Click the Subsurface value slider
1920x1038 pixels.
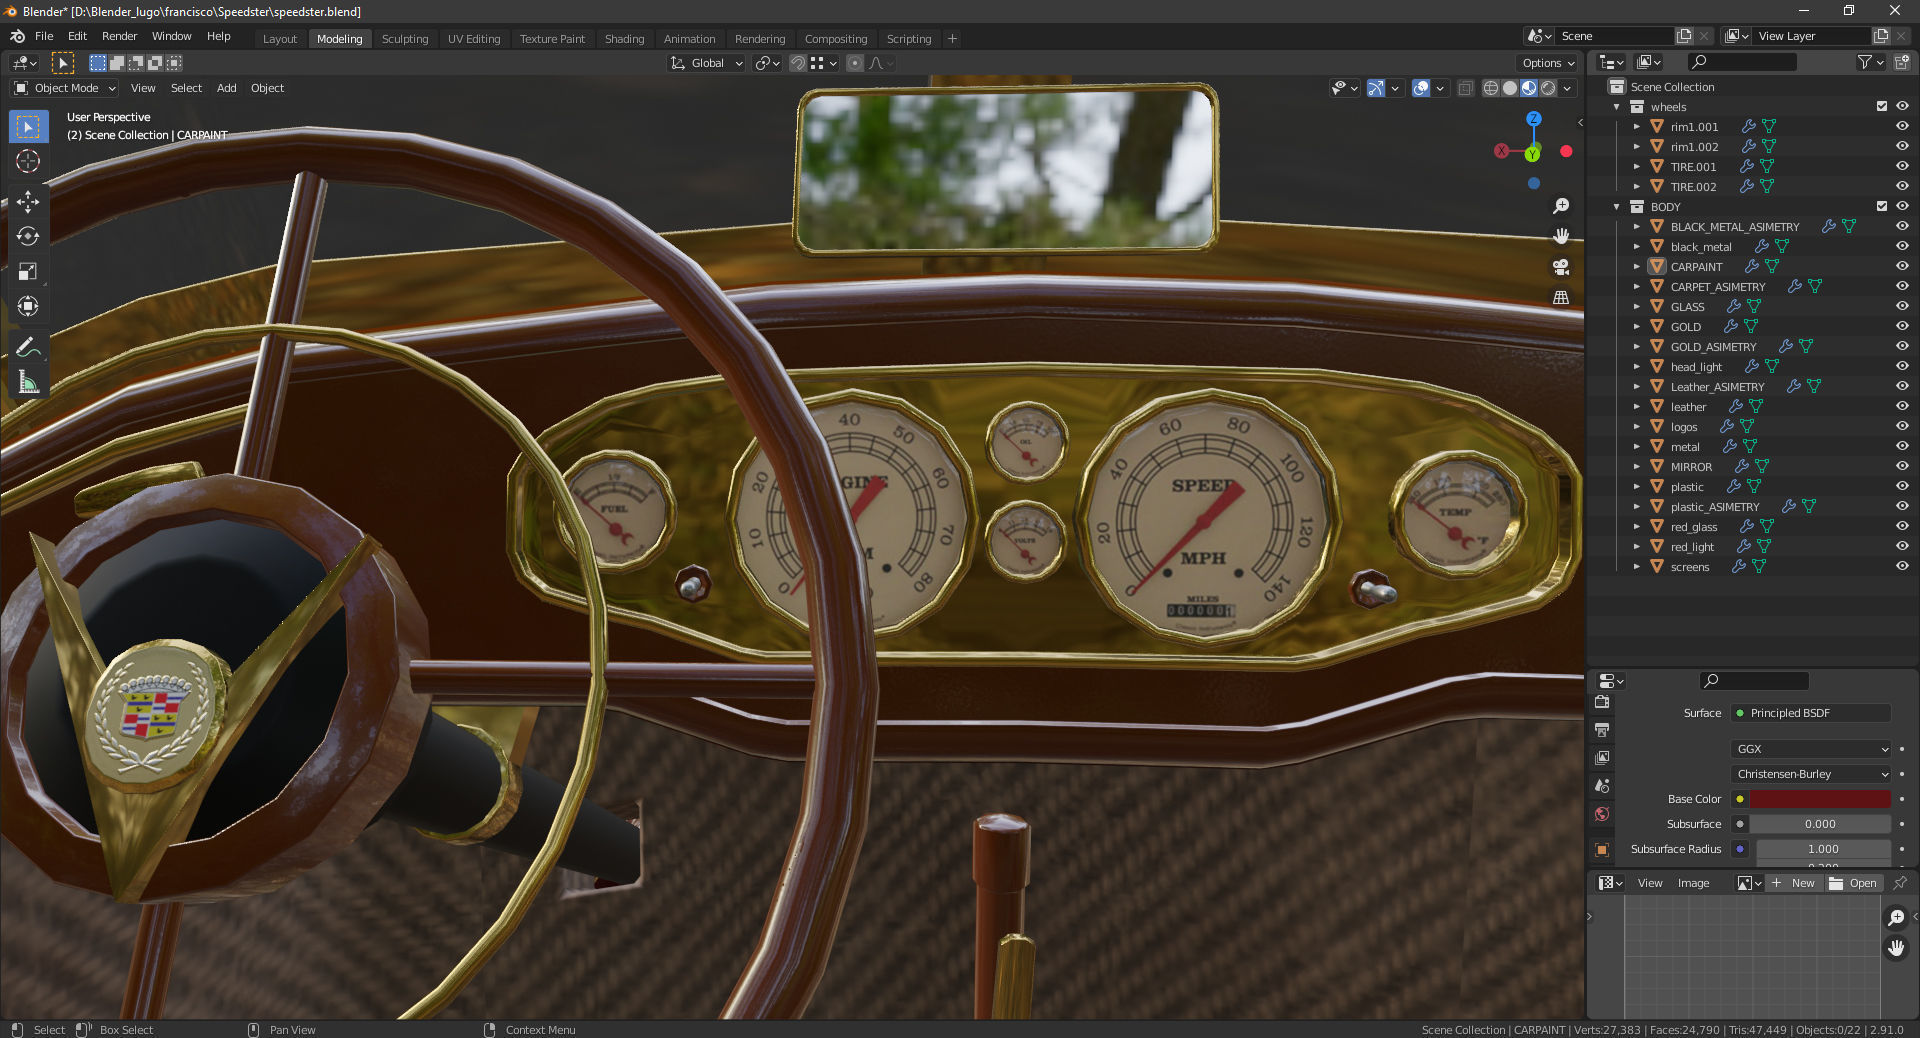pyautogui.click(x=1820, y=824)
